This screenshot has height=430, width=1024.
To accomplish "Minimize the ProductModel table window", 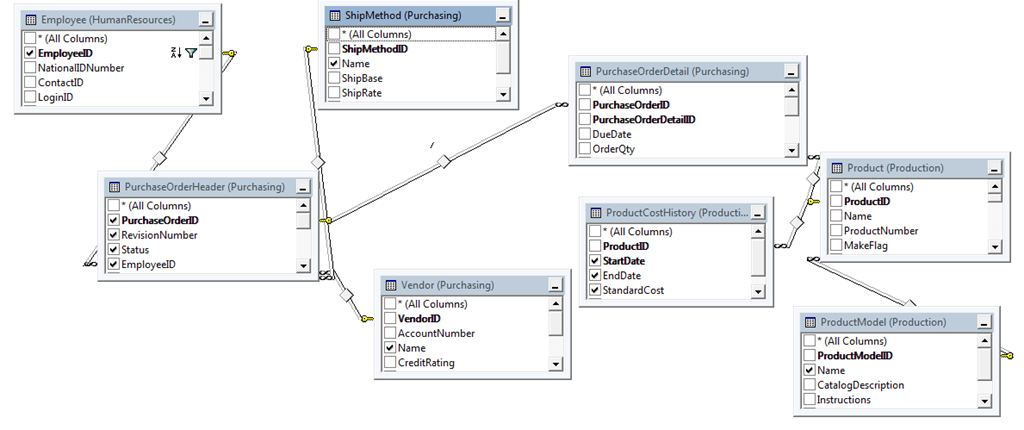I will 984,322.
